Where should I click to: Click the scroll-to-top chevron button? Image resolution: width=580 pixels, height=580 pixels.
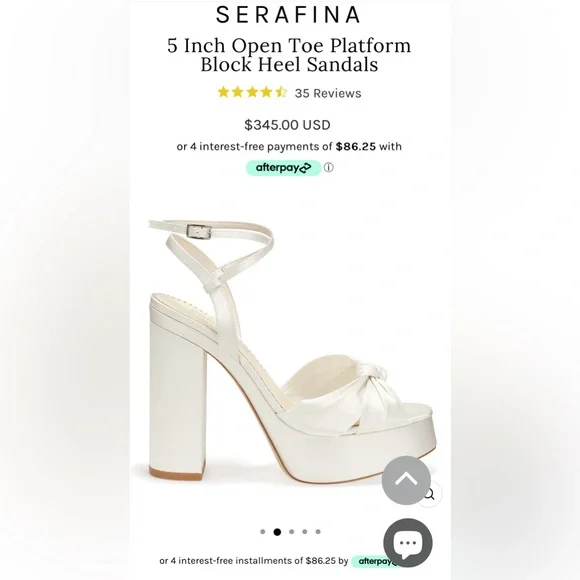click(406, 480)
